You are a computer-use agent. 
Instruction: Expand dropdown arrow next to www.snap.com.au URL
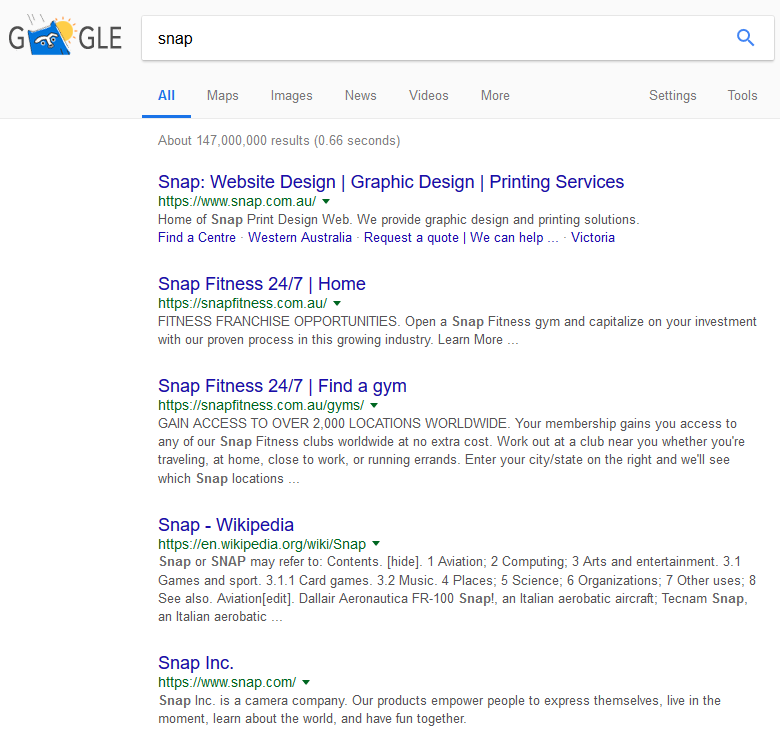pos(326,202)
